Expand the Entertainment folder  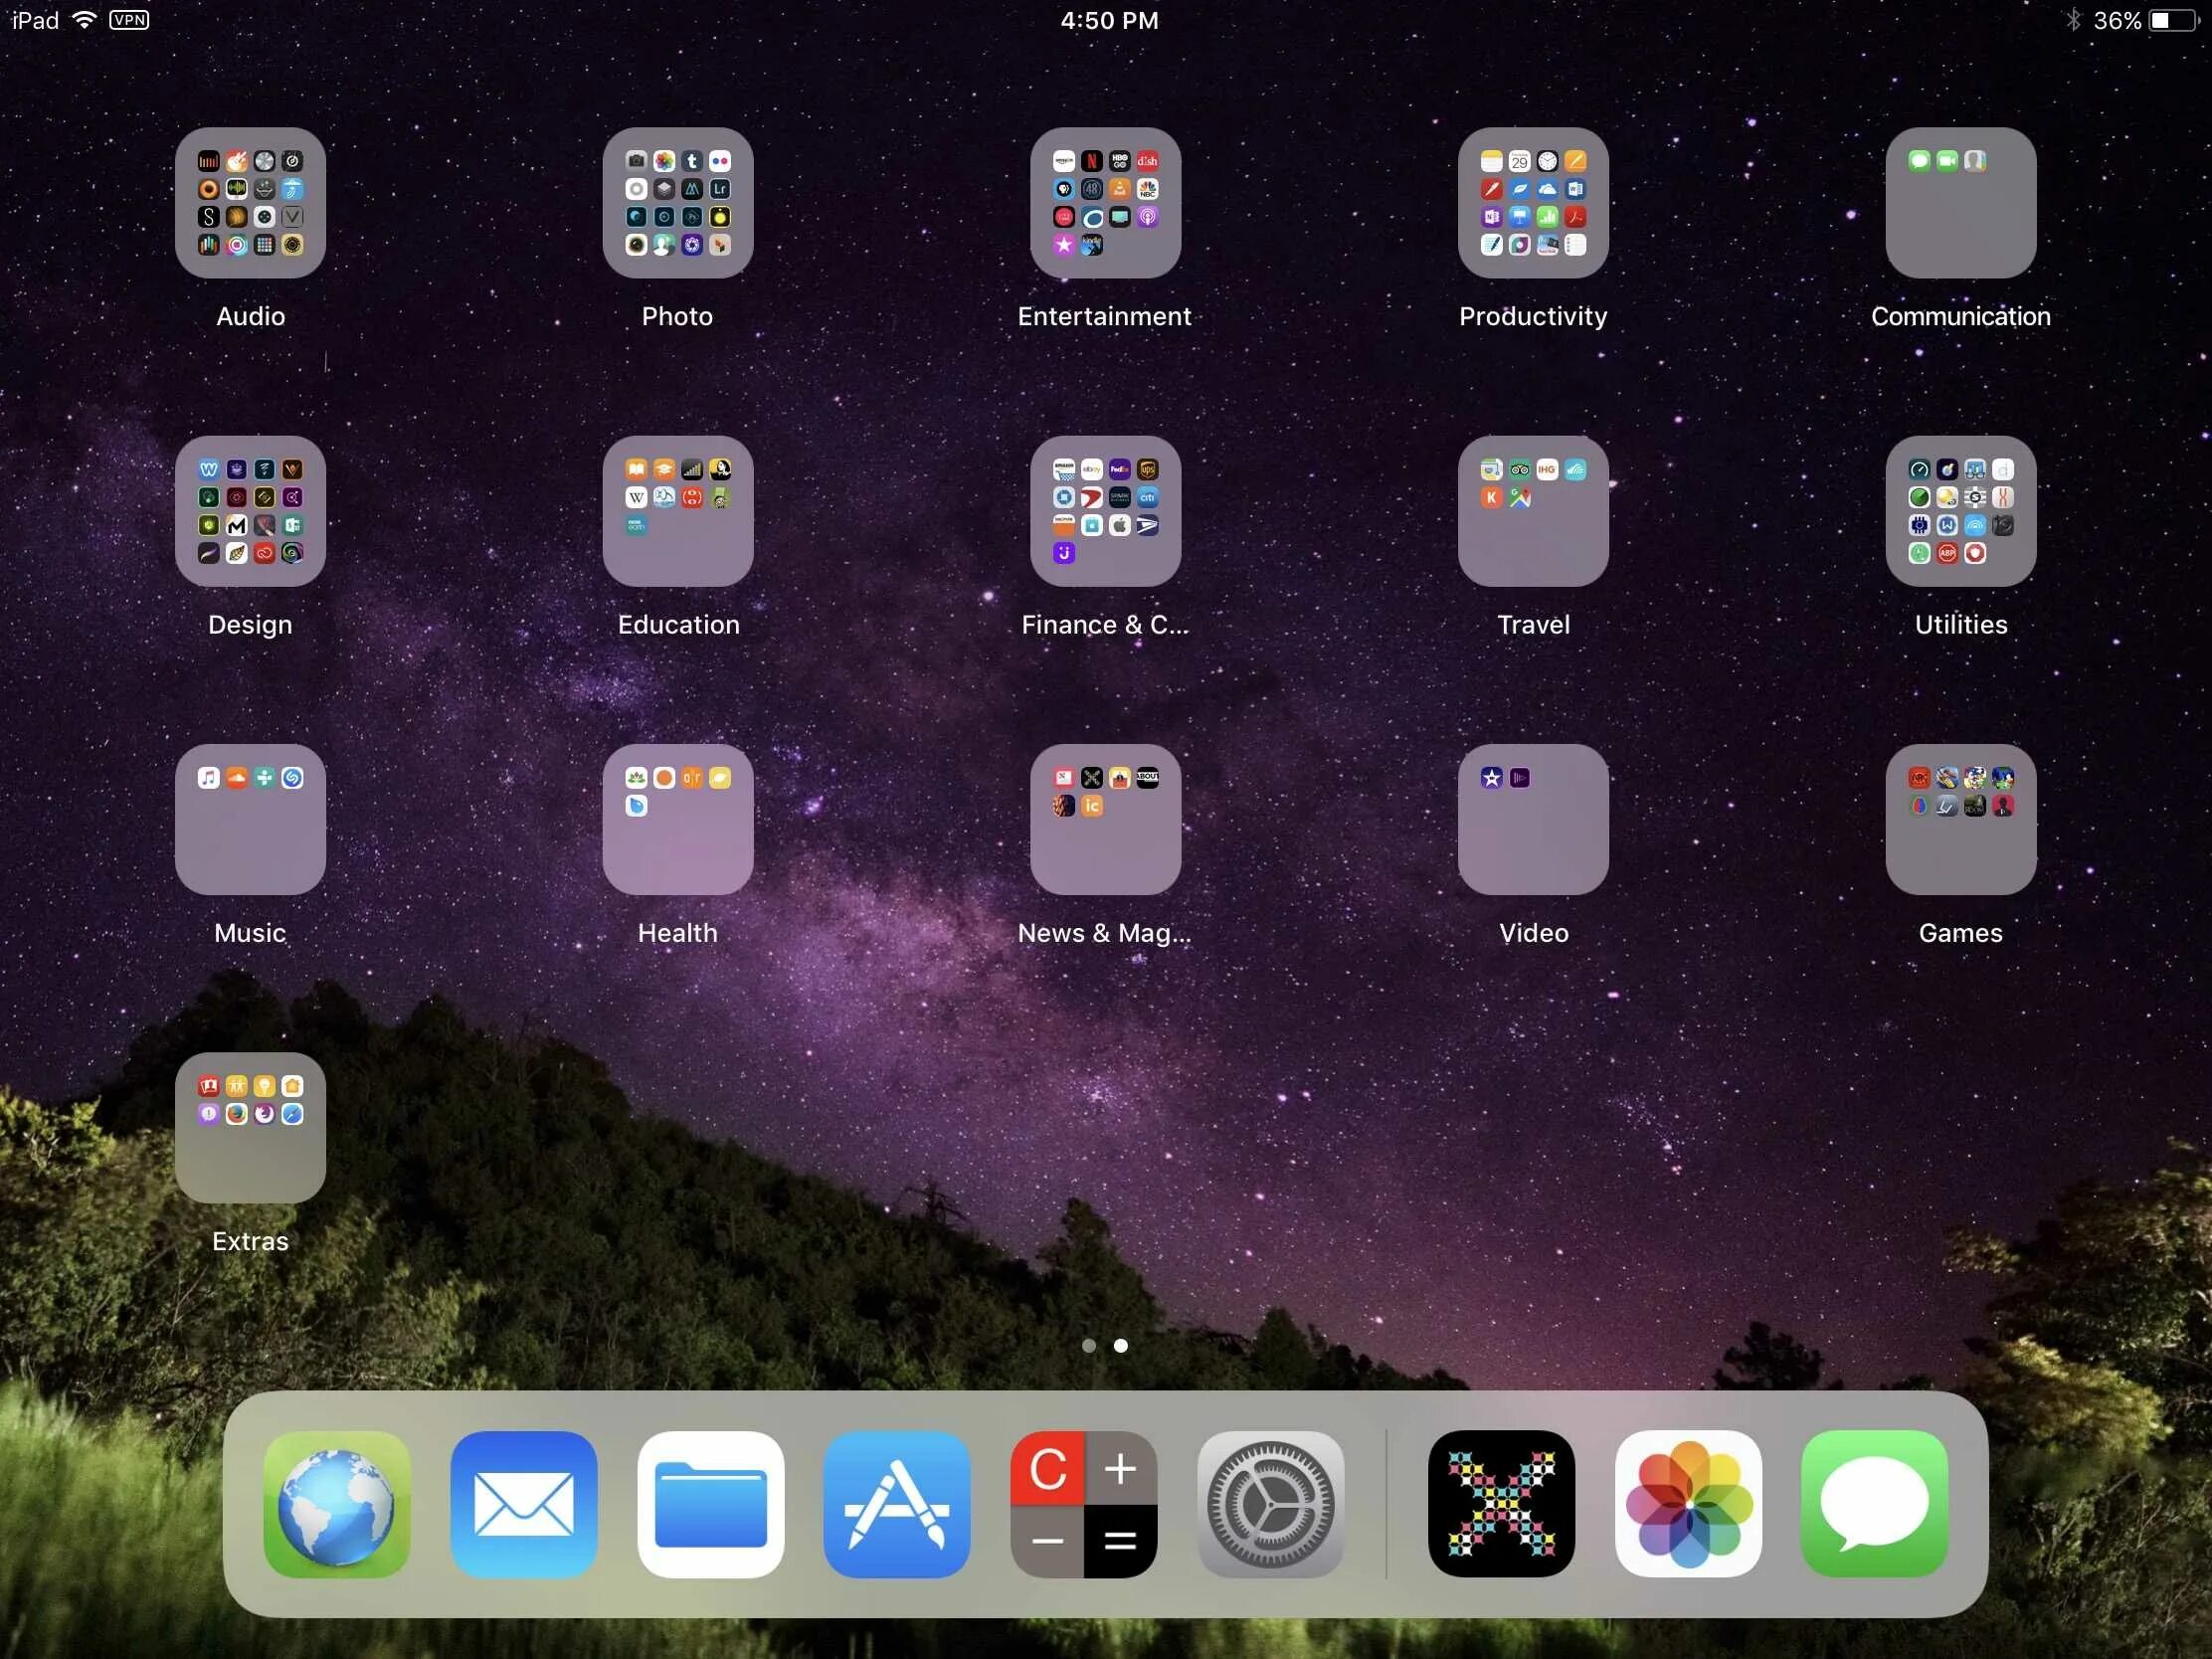[x=1105, y=203]
